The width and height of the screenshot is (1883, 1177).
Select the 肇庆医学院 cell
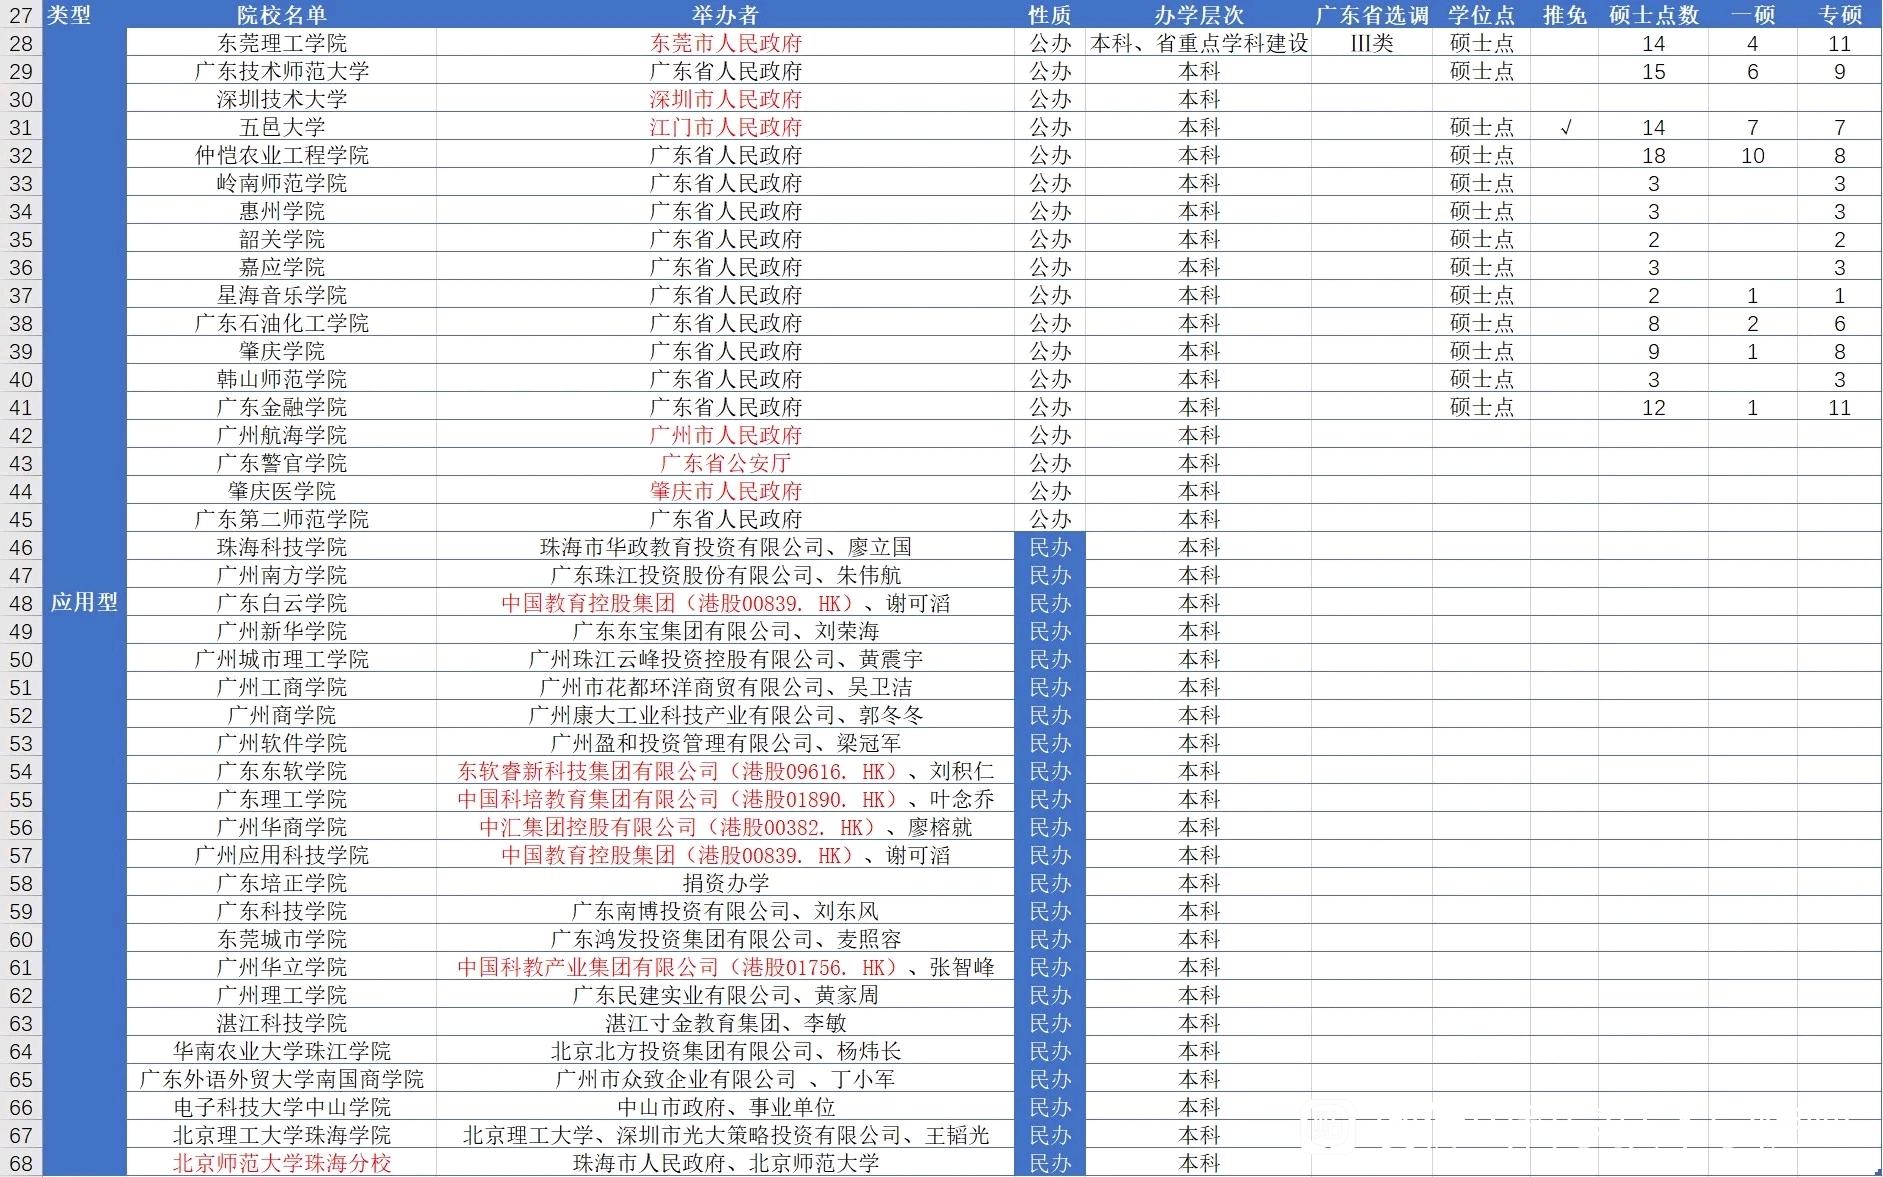tap(282, 491)
